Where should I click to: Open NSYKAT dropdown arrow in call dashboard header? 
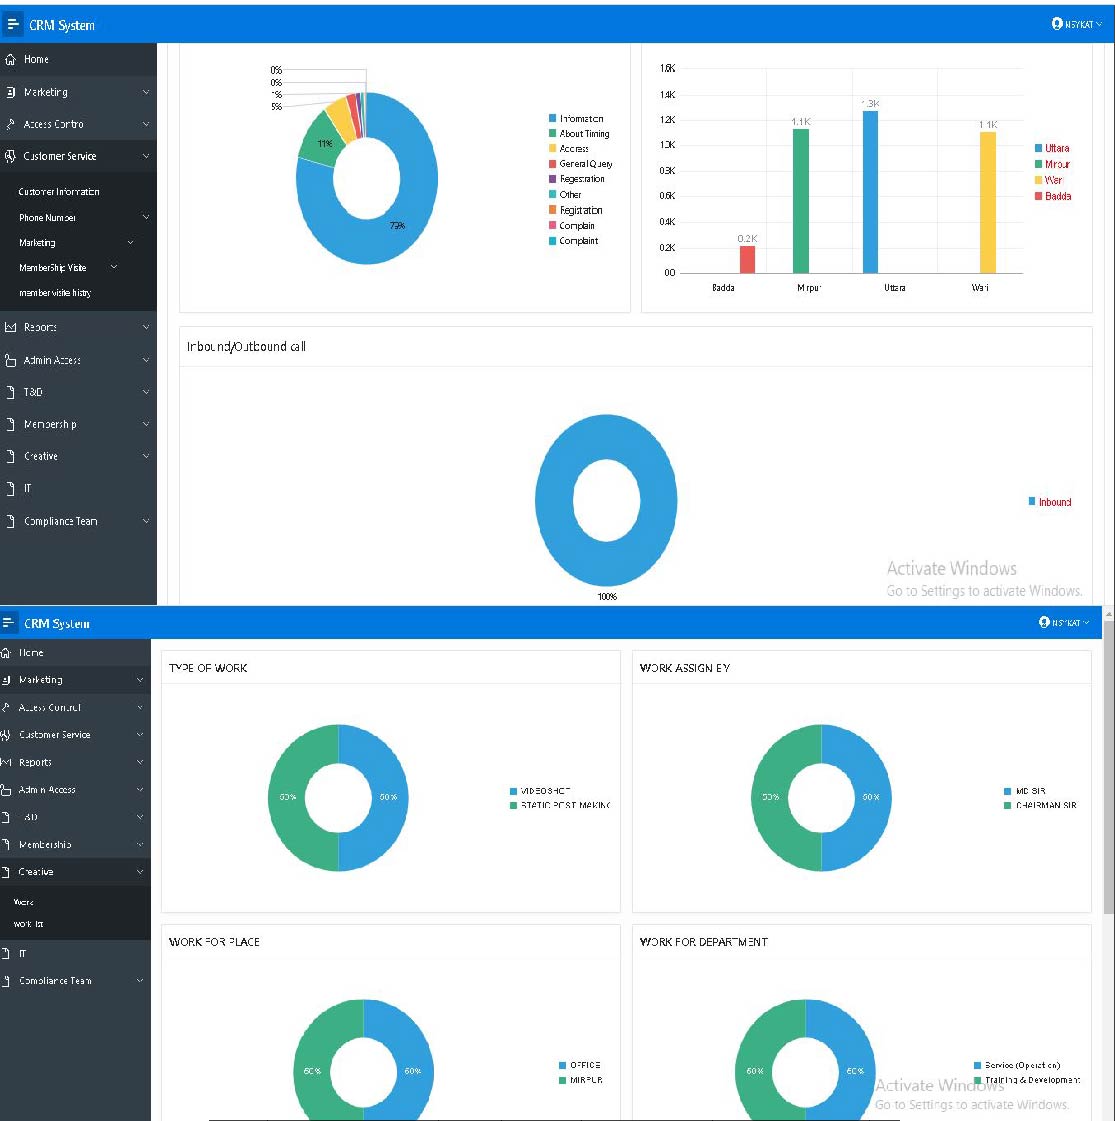pos(1099,24)
